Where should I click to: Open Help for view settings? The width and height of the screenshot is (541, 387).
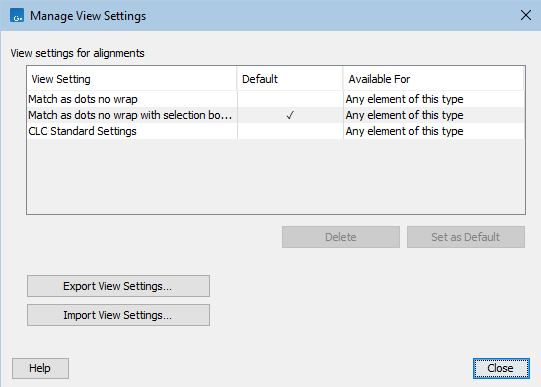(x=40, y=368)
